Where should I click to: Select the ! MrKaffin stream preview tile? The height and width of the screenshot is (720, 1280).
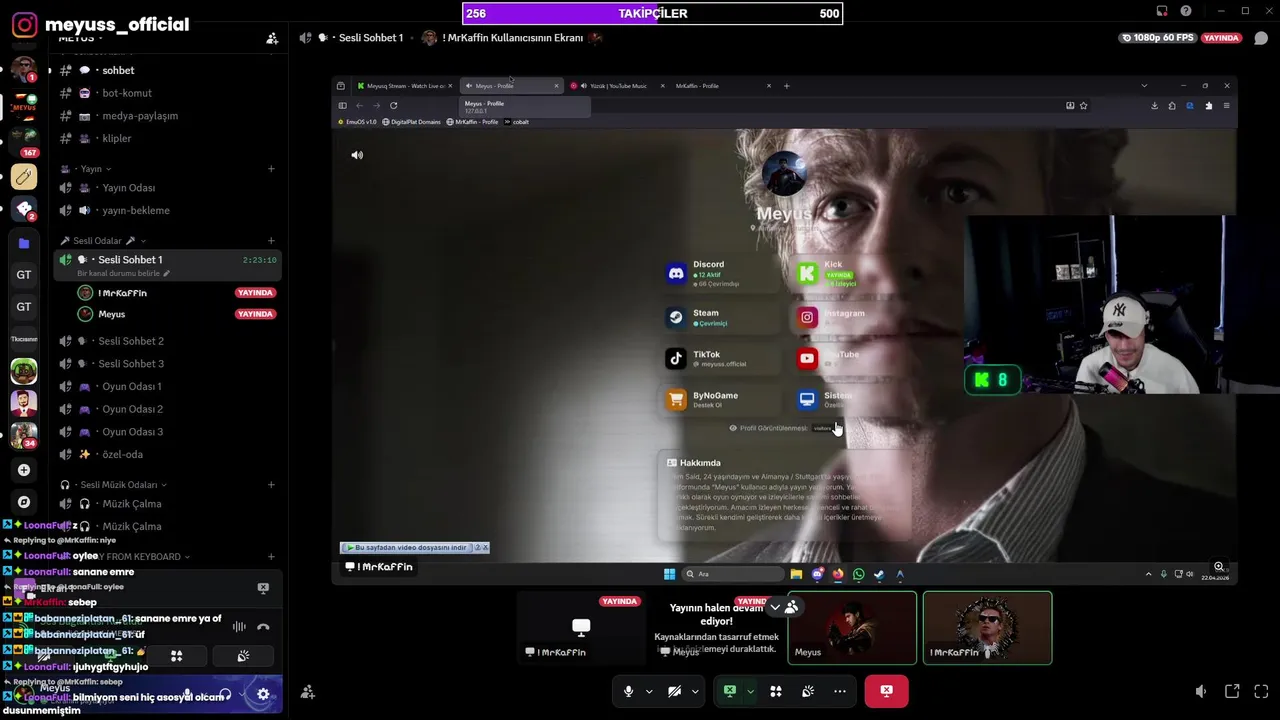pos(581,628)
